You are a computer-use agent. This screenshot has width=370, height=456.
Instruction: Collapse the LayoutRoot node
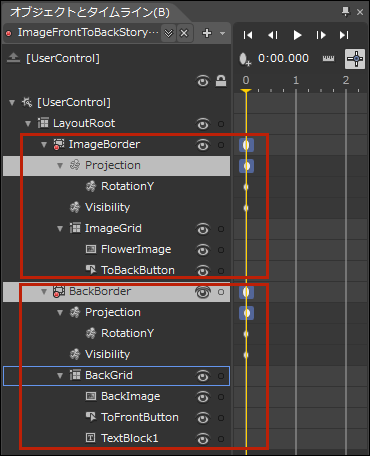click(x=28, y=124)
